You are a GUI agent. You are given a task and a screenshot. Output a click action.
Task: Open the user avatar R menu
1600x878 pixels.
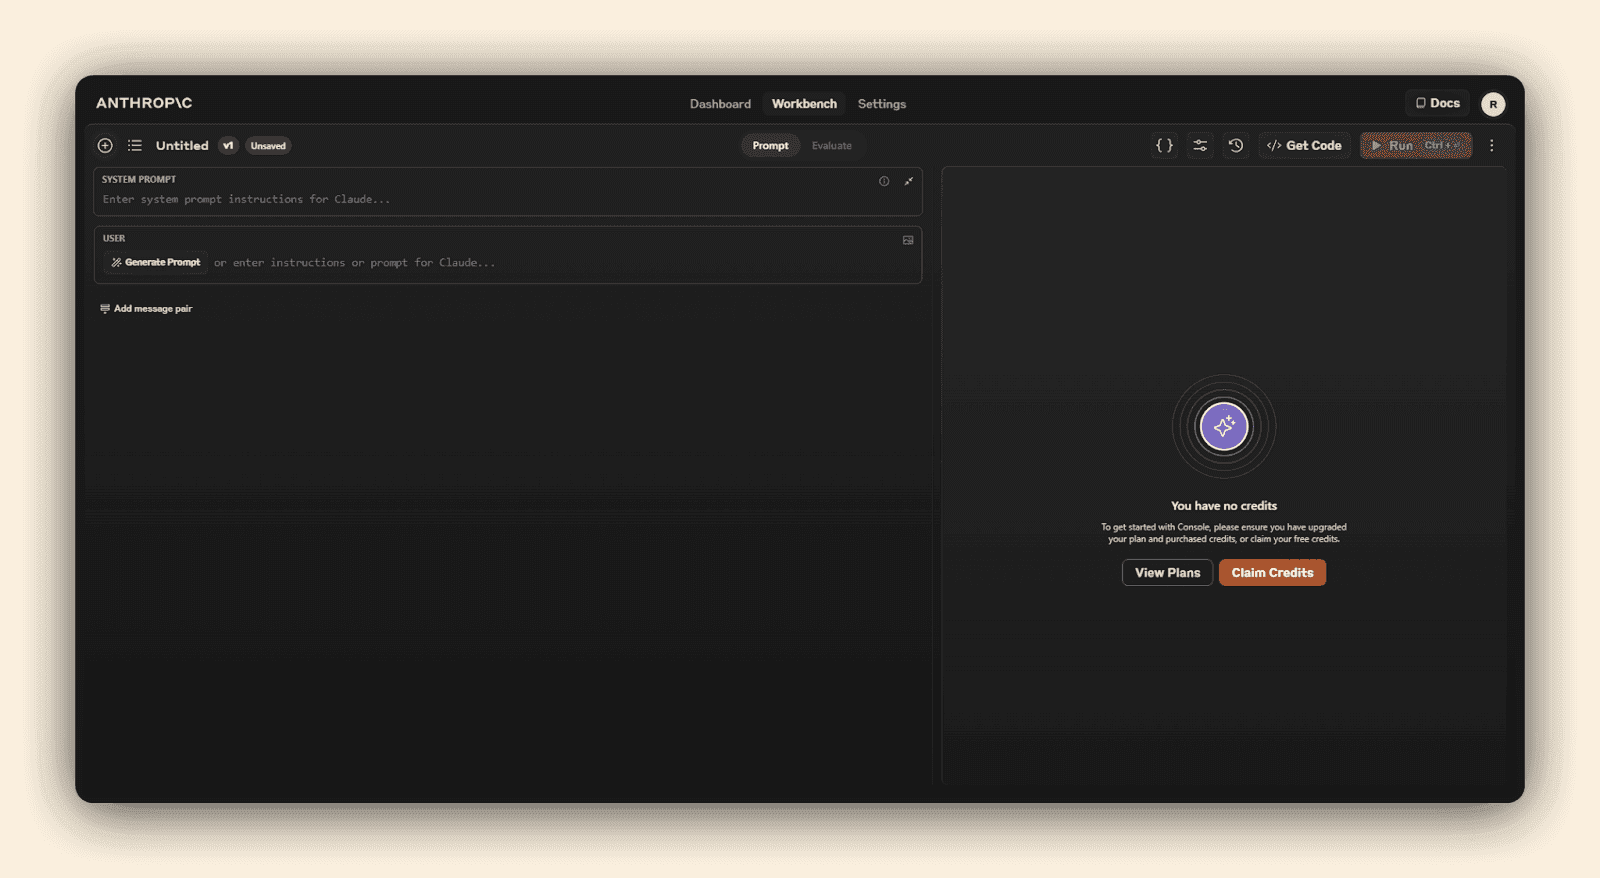click(1493, 104)
